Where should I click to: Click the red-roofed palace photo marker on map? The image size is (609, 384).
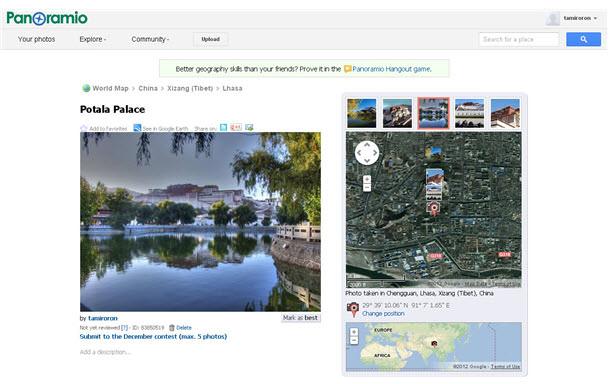(x=435, y=176)
